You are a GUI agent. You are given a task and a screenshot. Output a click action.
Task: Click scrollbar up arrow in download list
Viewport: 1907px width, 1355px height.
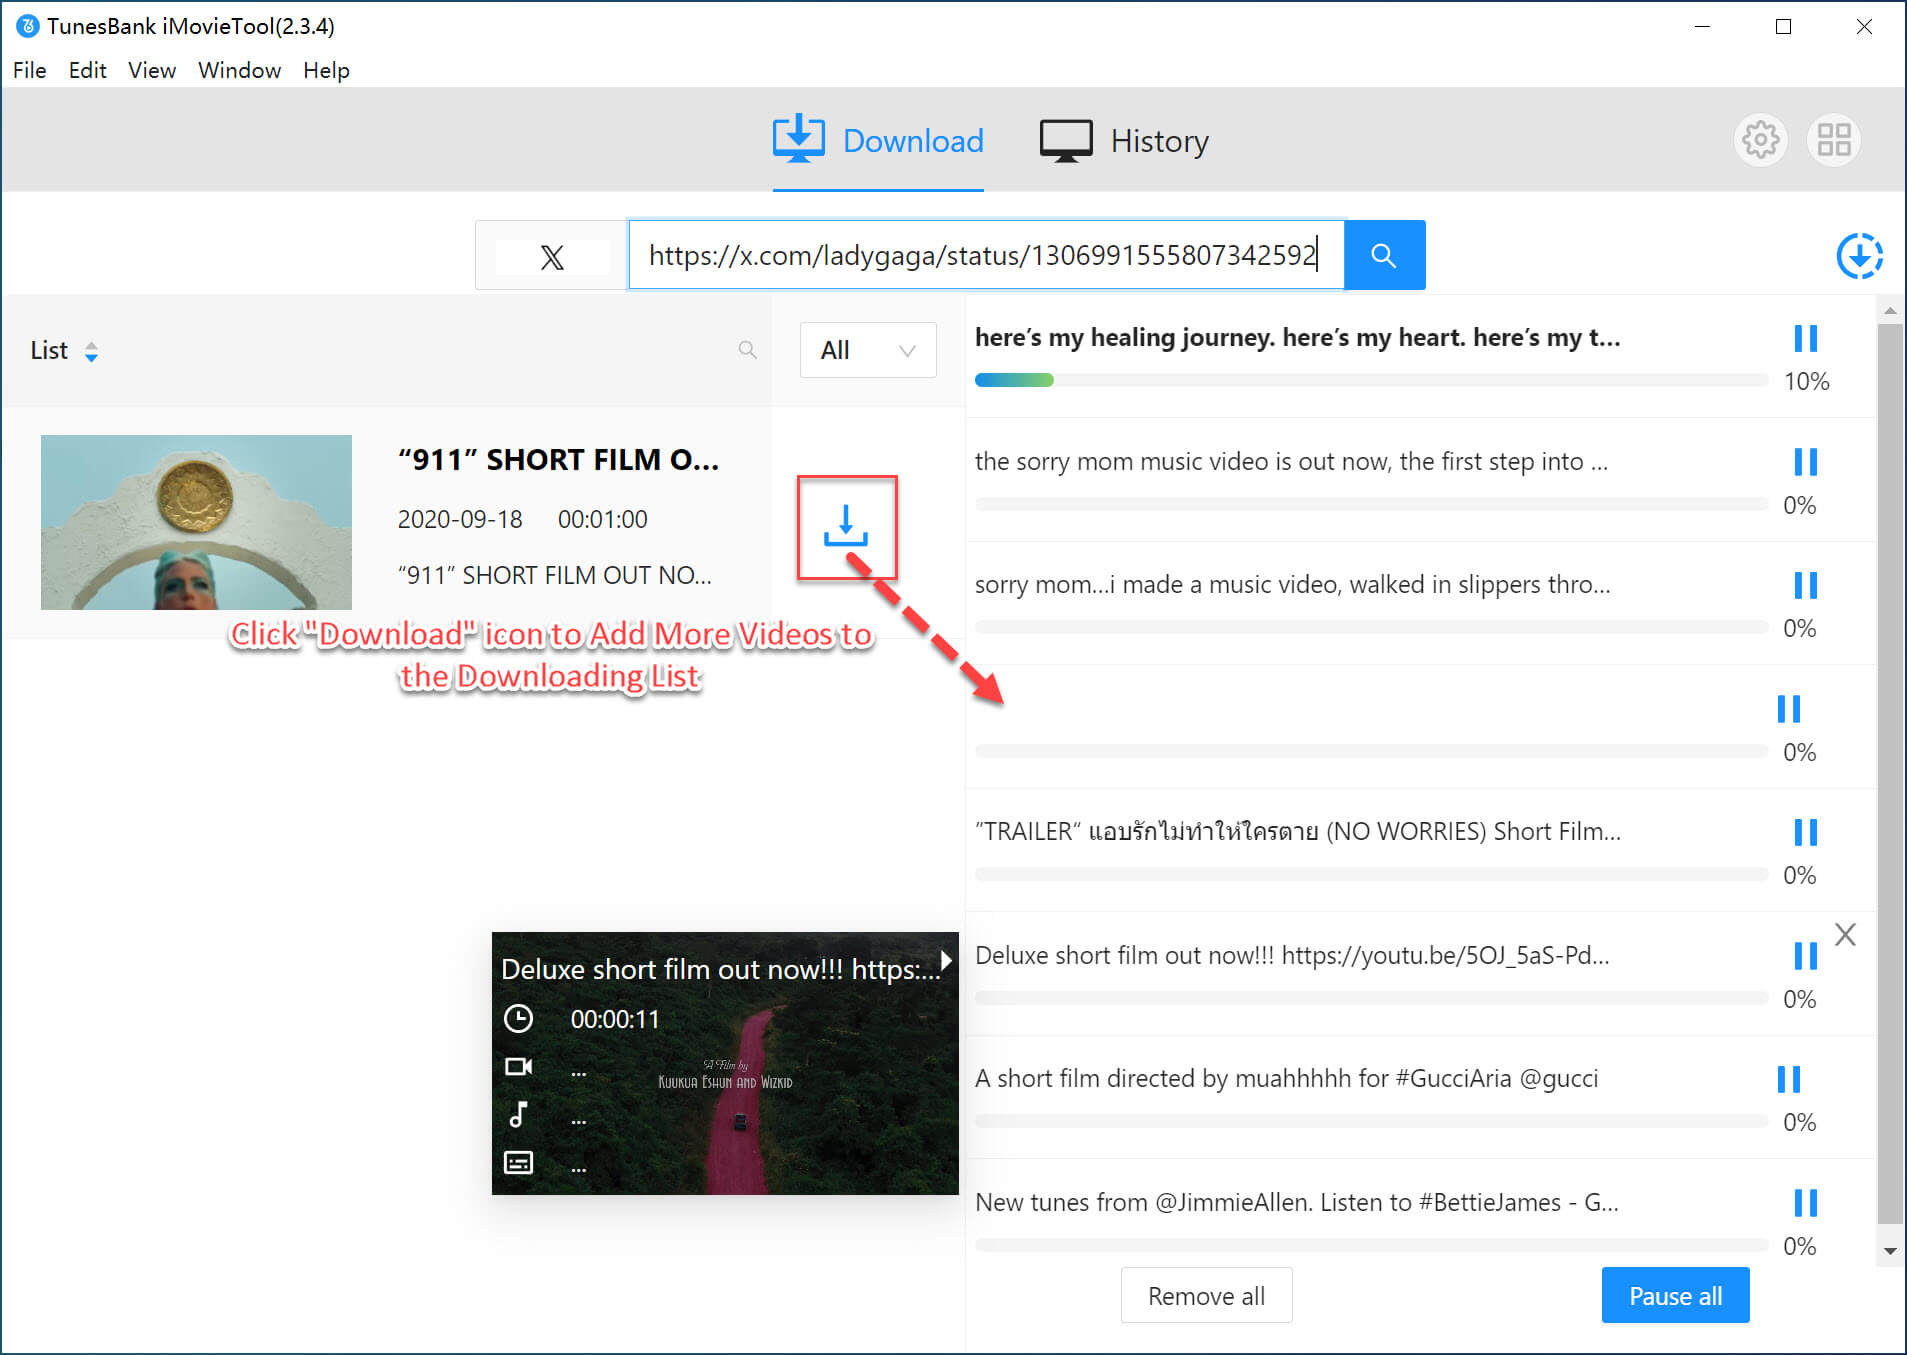point(1889,310)
